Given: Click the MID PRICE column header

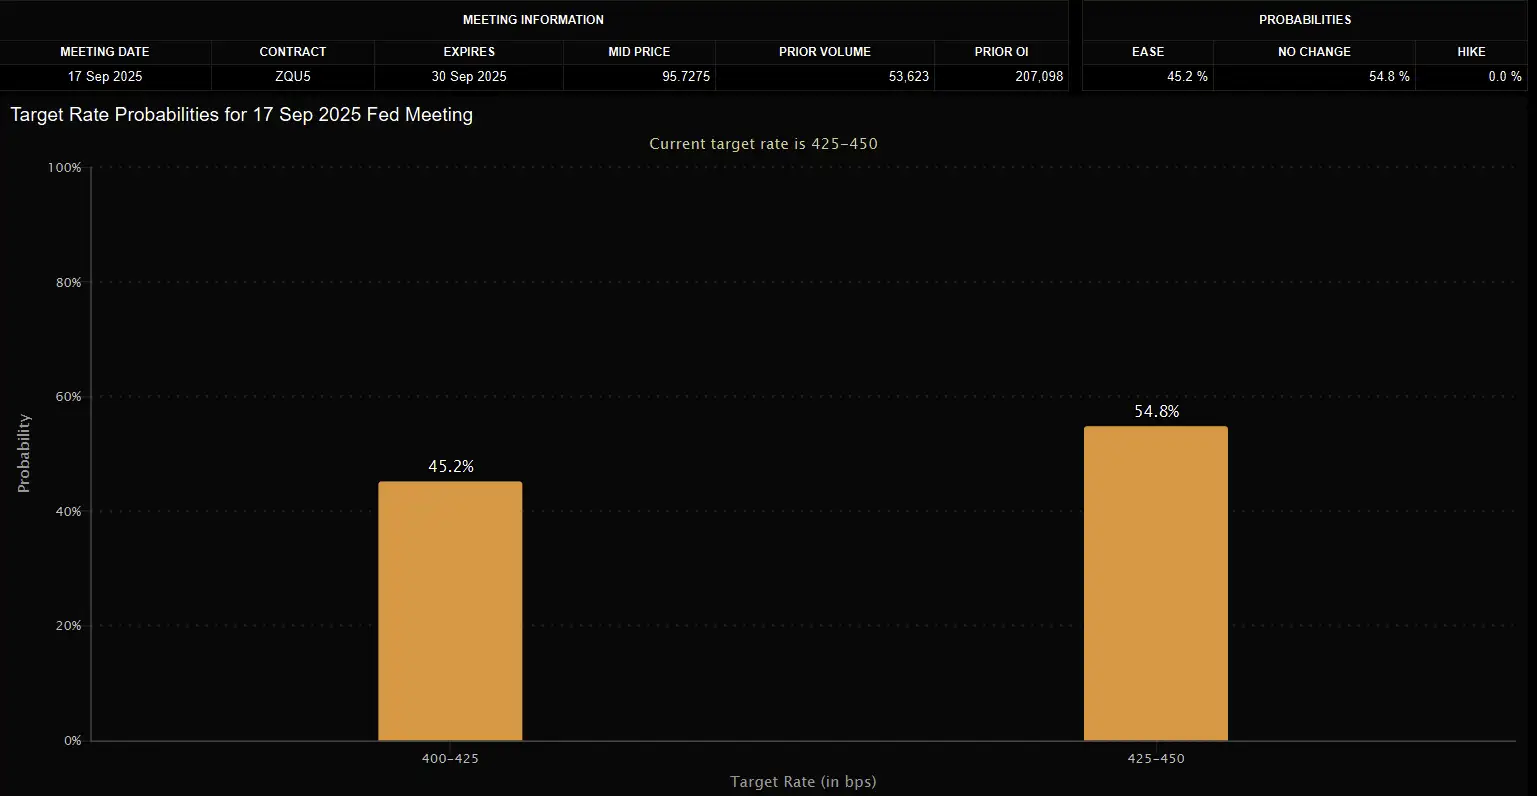Looking at the screenshot, I should (639, 52).
